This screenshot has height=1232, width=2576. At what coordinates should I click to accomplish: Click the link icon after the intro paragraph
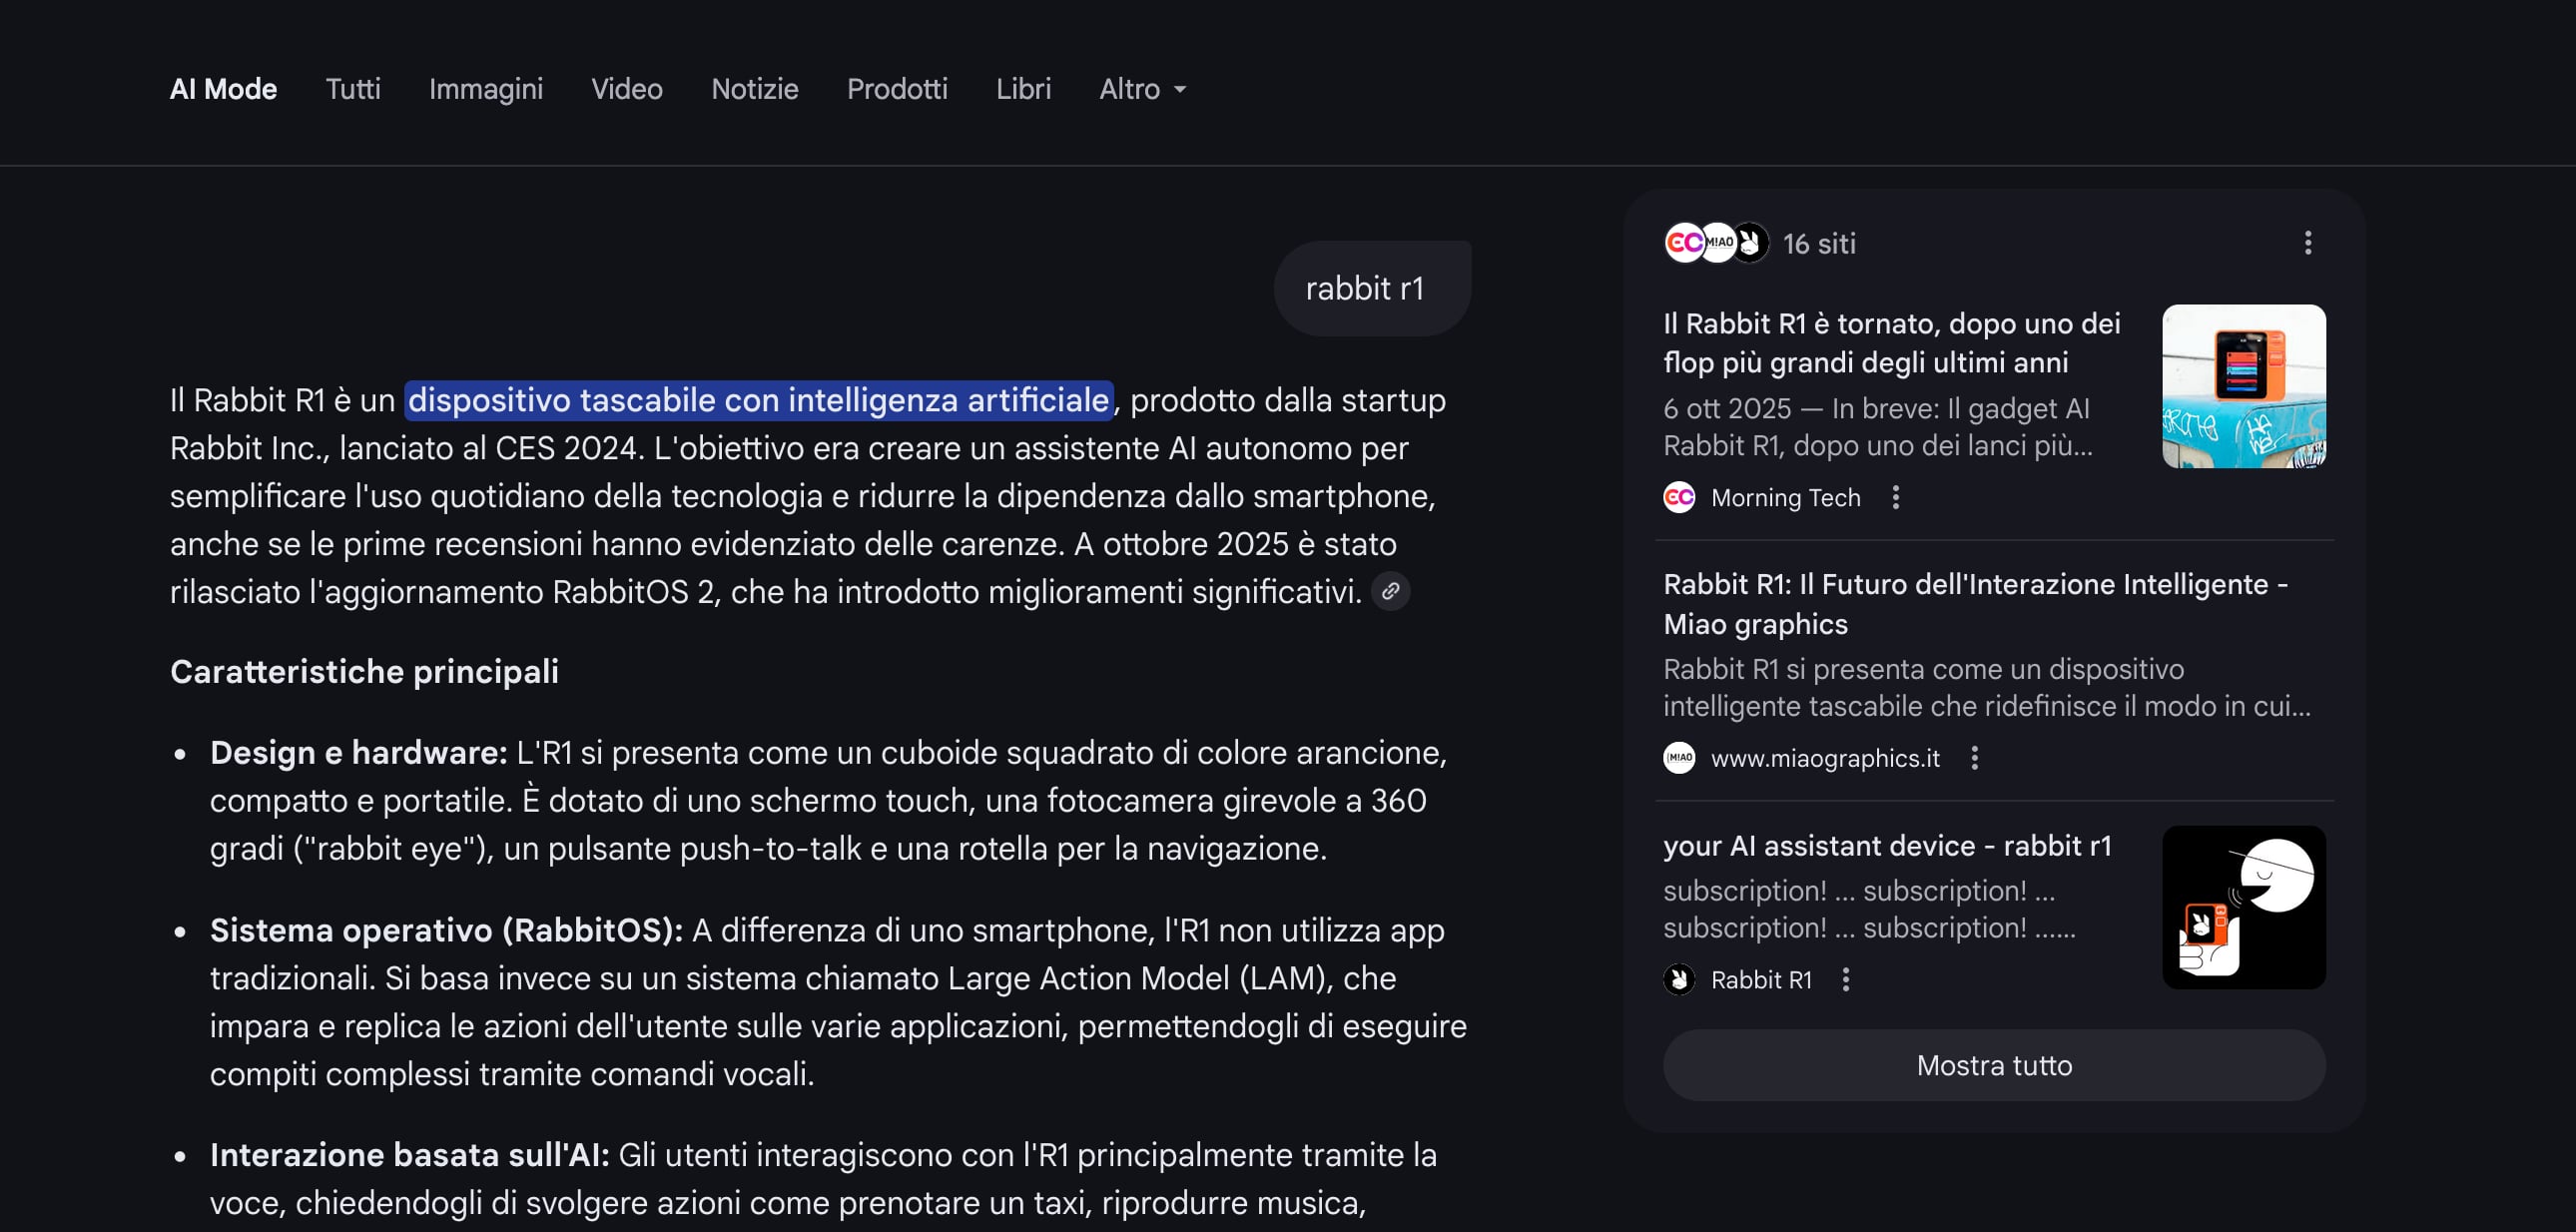[1390, 591]
